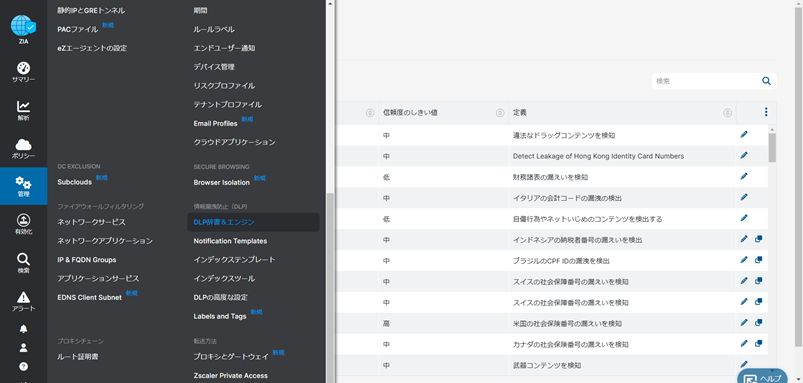Open Browser Isolation menu item
The width and height of the screenshot is (803, 383).
click(x=222, y=182)
